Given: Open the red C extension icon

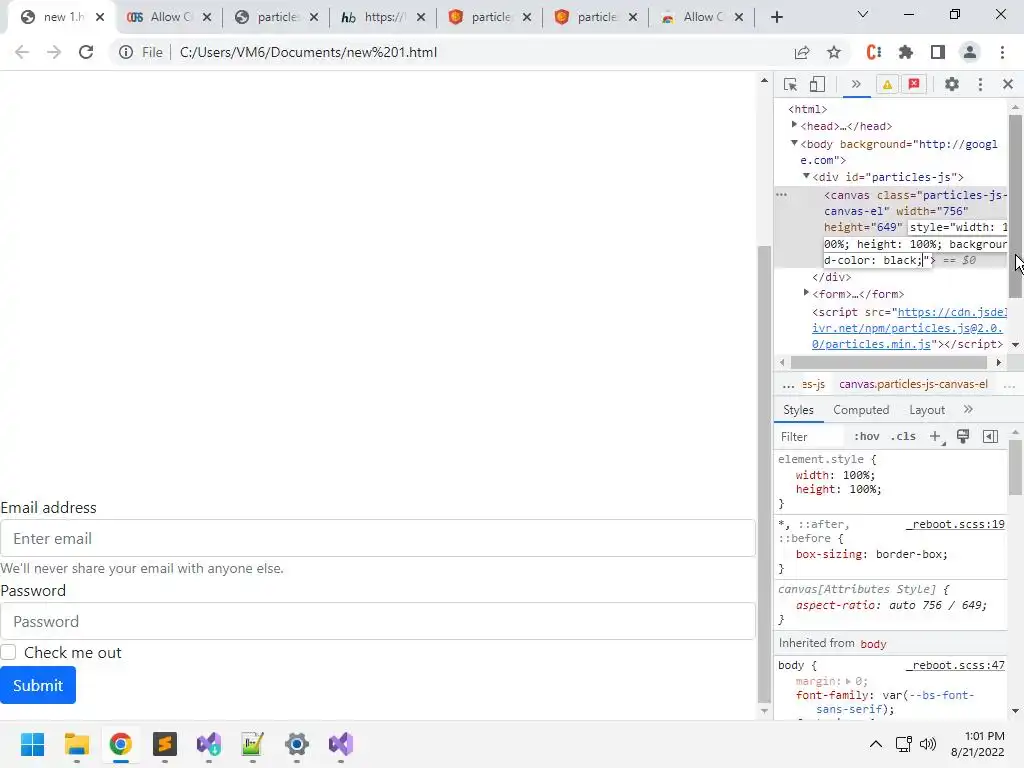Looking at the screenshot, I should (874, 52).
